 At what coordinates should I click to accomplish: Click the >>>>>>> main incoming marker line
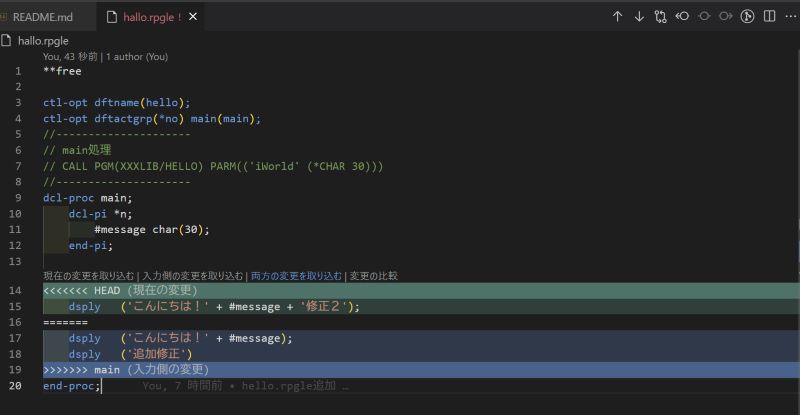click(x=421, y=370)
